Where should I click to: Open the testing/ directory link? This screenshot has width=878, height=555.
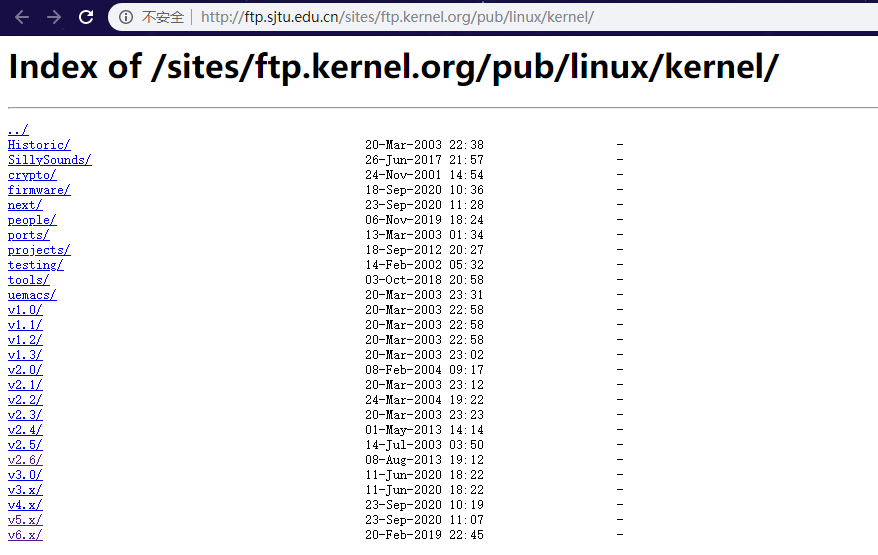pyautogui.click(x=36, y=265)
